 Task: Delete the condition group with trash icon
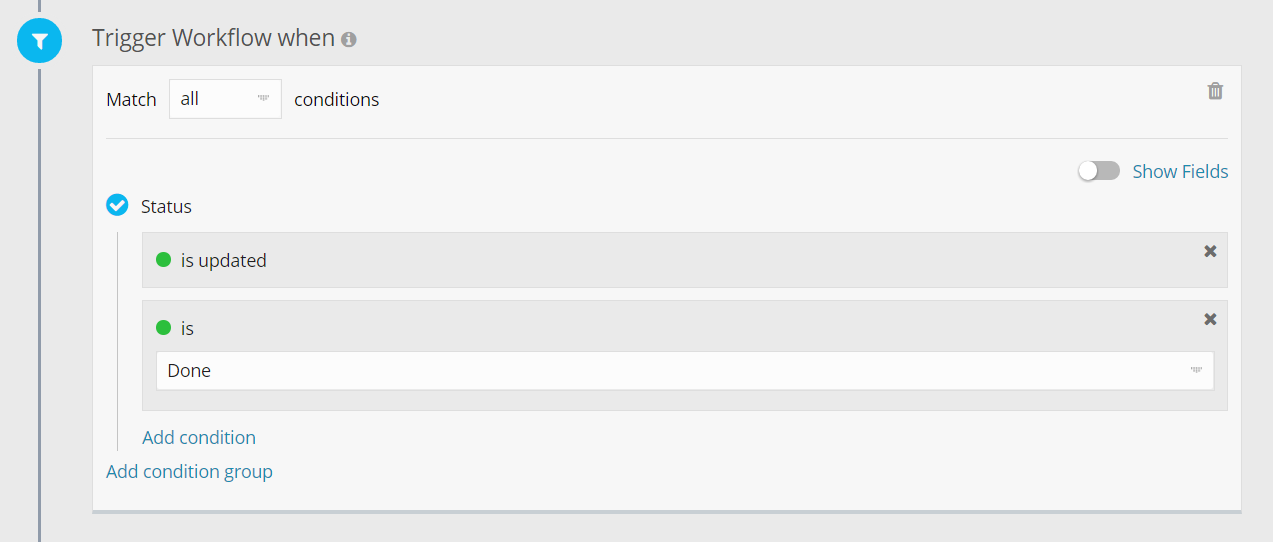click(x=1215, y=91)
